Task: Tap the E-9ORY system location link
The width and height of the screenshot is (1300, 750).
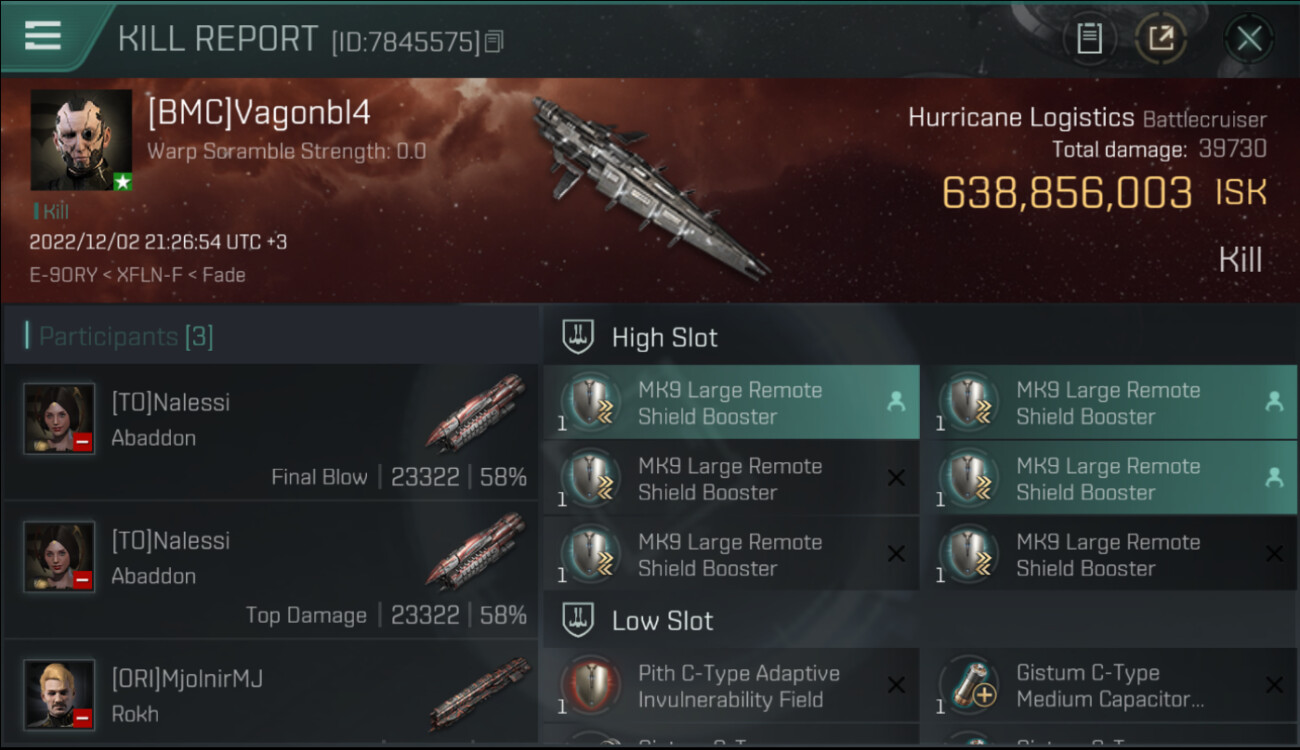Action: click(64, 274)
